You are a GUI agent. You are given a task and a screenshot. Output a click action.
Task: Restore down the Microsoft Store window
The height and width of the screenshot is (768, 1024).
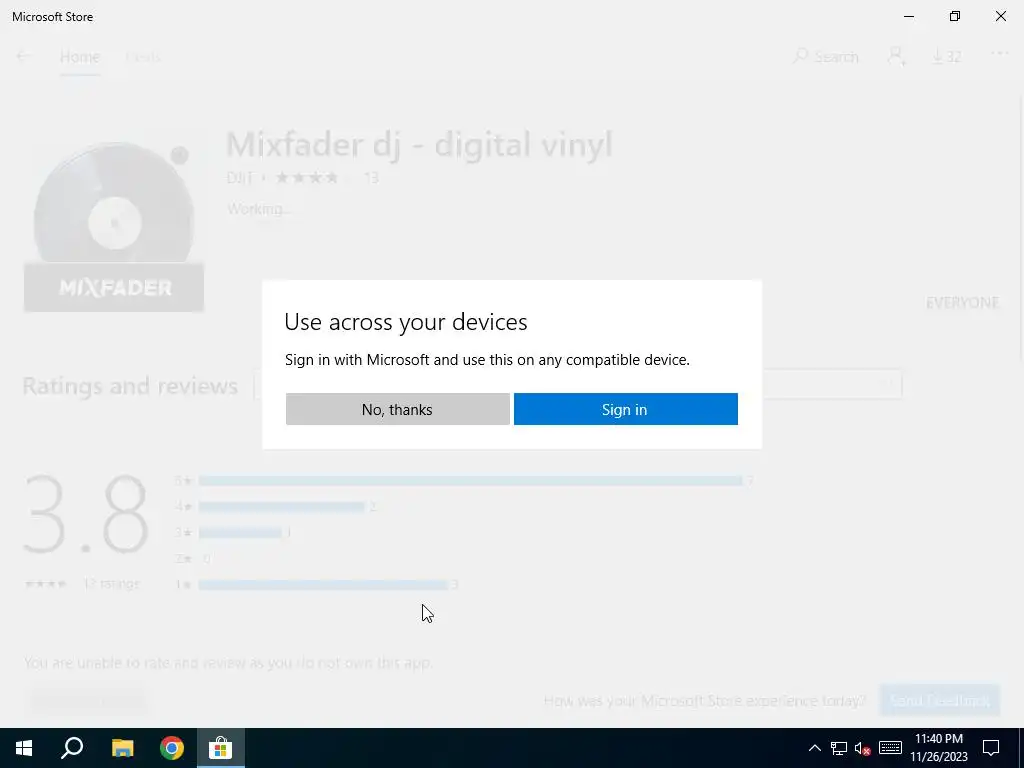click(x=955, y=16)
